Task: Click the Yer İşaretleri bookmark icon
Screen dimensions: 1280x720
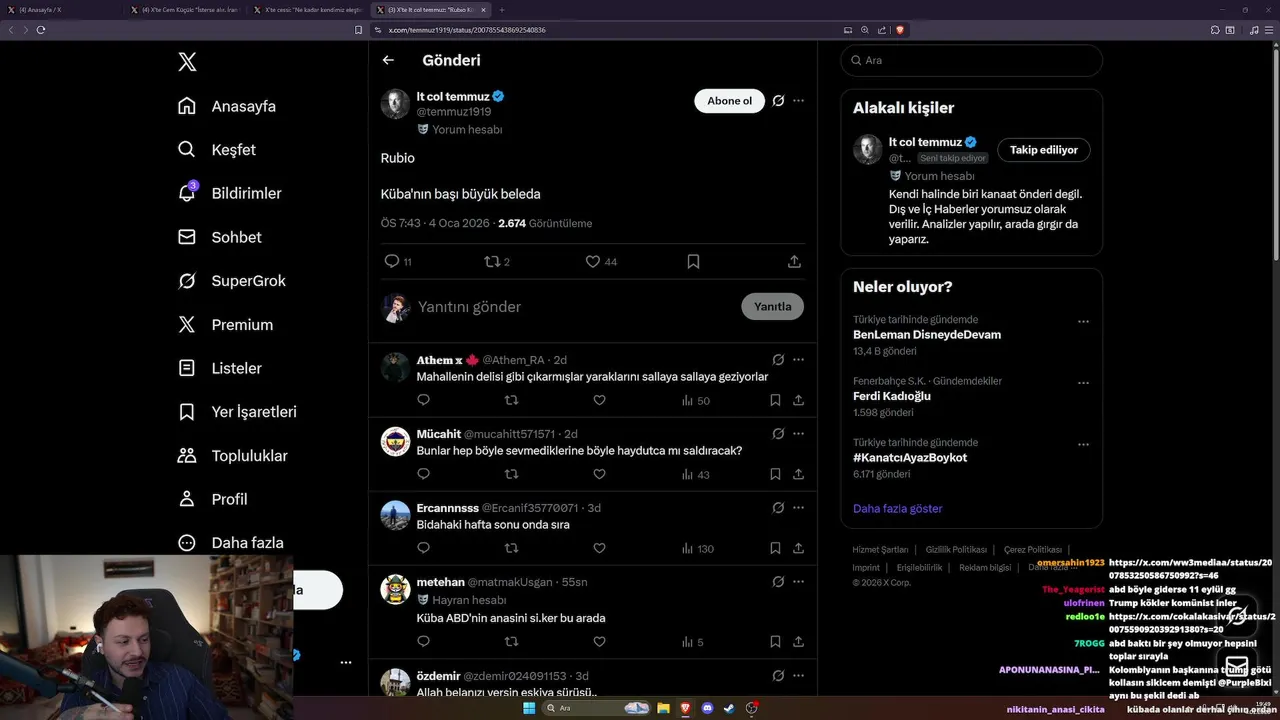Action: (x=187, y=412)
